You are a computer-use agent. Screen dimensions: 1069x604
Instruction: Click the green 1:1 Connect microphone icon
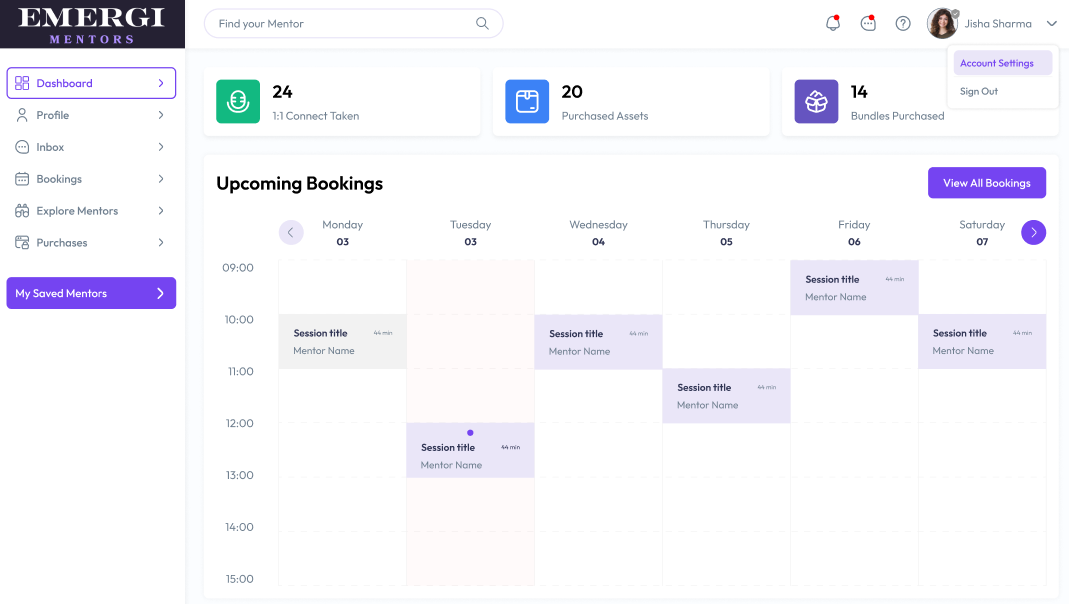point(237,101)
